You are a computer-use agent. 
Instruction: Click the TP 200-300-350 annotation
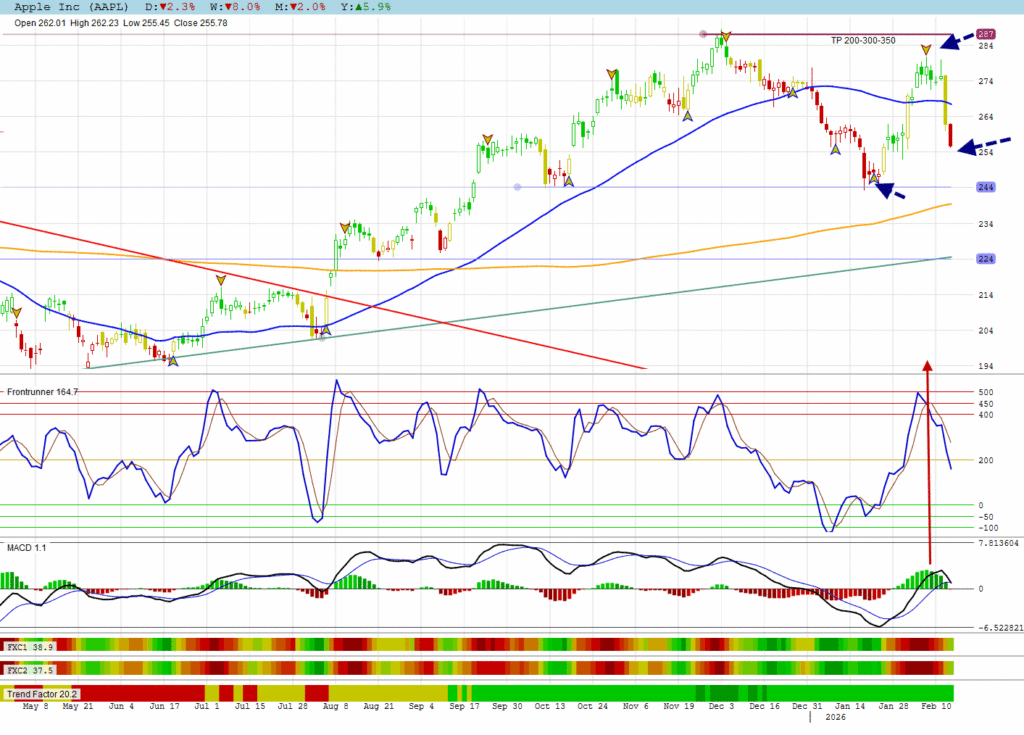coord(863,41)
